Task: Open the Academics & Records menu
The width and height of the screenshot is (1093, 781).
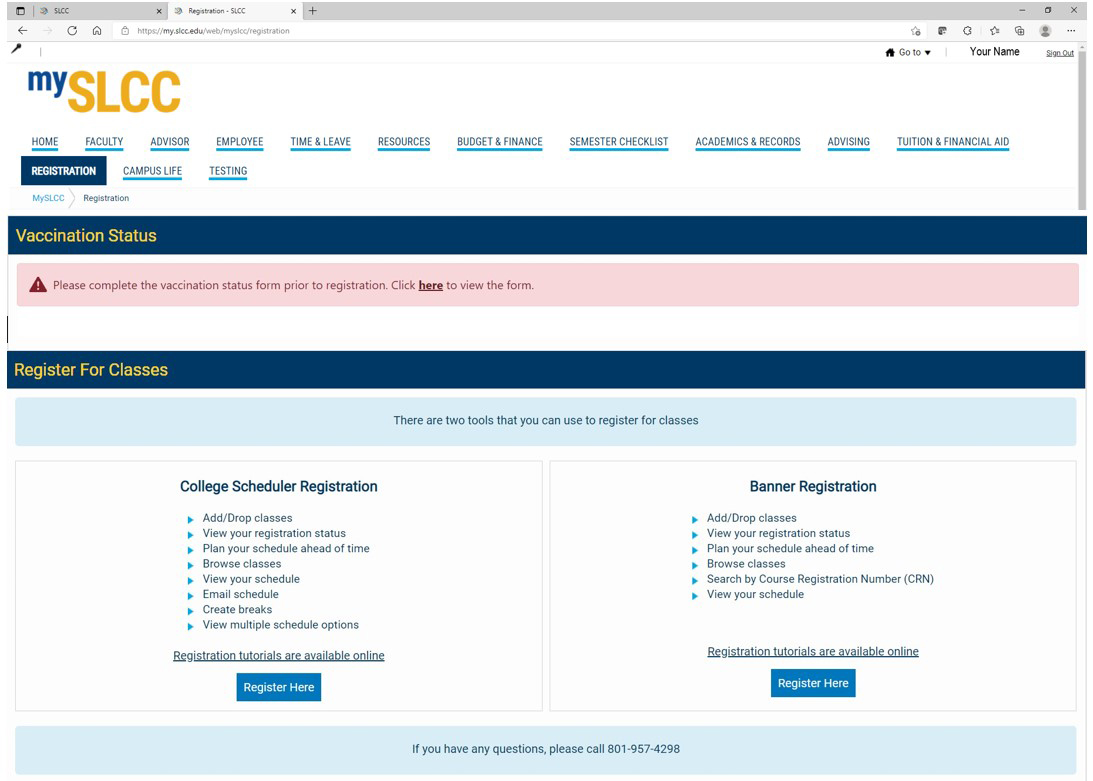Action: [747, 142]
